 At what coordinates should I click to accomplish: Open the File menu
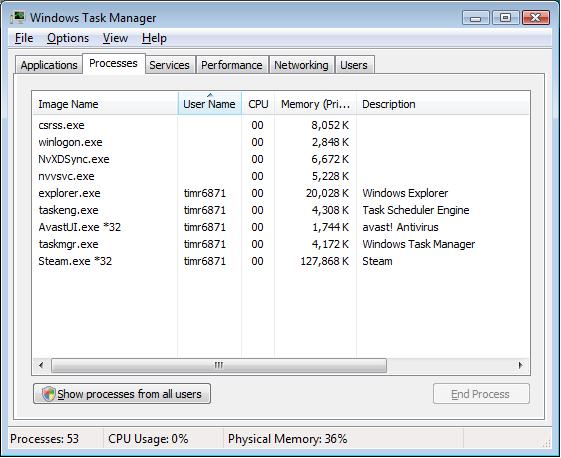24,38
